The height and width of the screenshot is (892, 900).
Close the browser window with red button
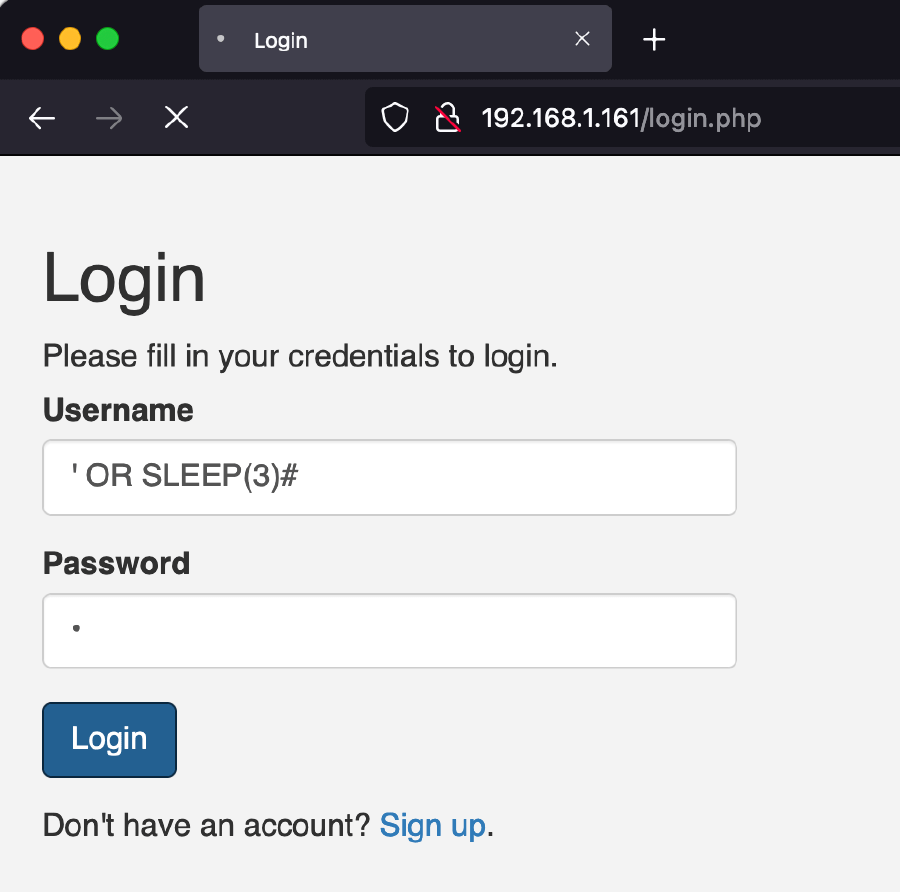pyautogui.click(x=33, y=39)
